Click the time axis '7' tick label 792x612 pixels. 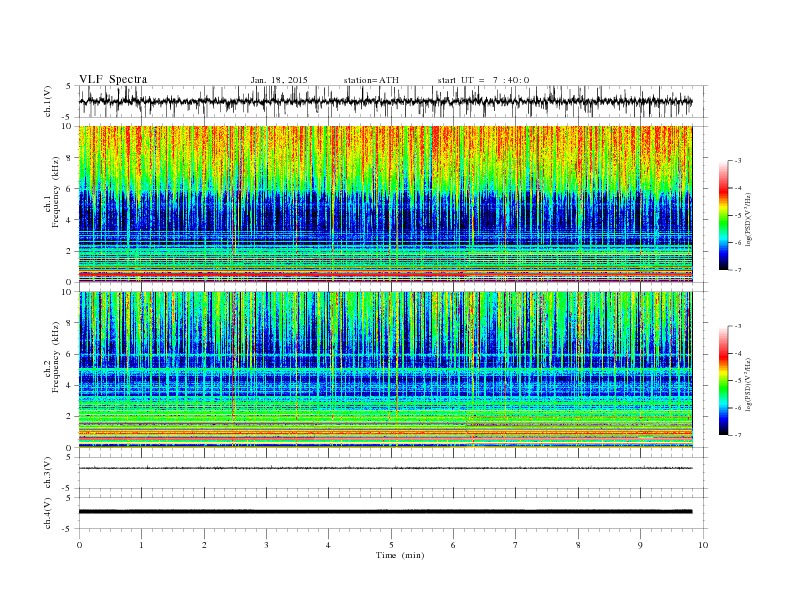click(516, 545)
